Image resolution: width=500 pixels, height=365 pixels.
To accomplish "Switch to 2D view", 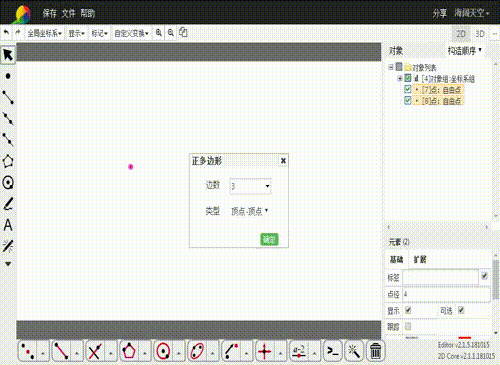I will pyautogui.click(x=461, y=34).
